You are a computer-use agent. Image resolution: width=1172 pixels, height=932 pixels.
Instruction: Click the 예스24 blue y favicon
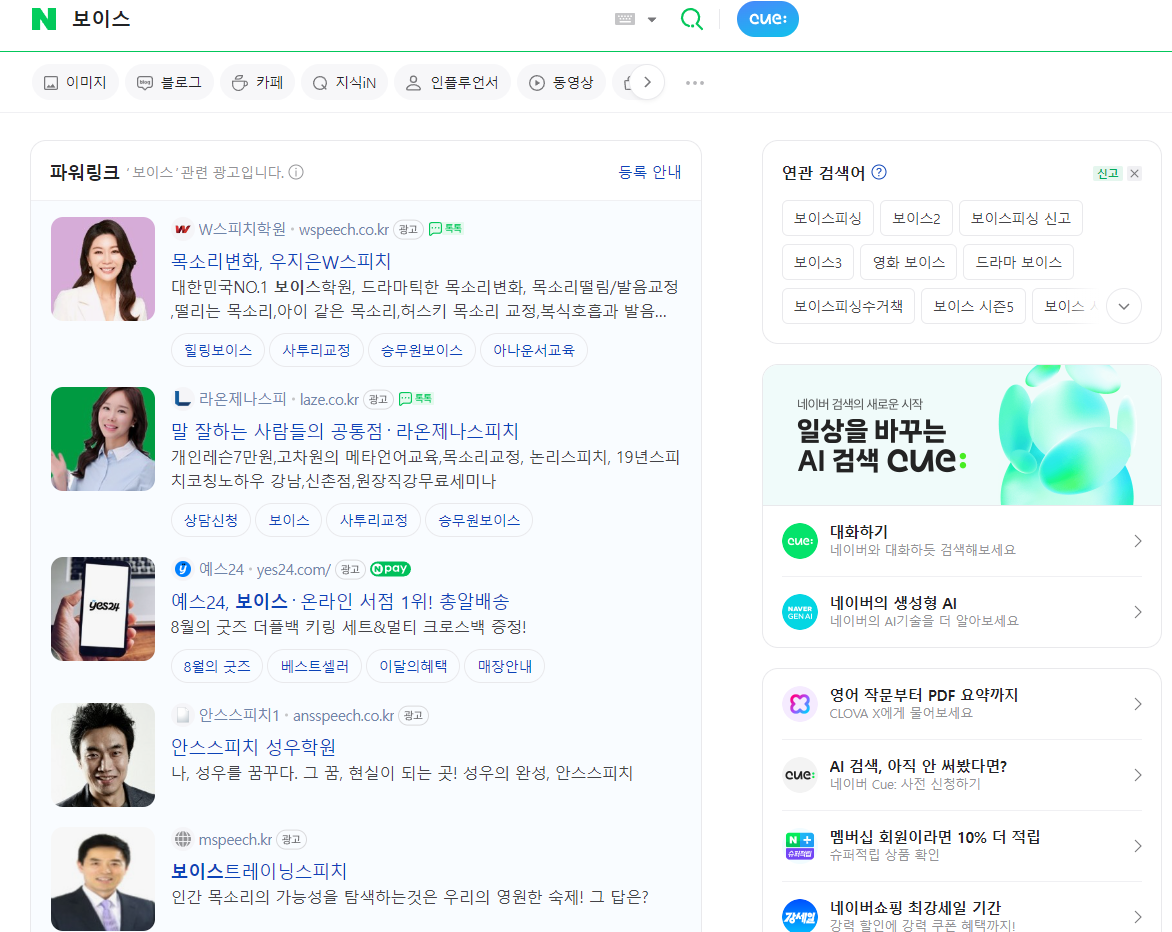point(182,569)
